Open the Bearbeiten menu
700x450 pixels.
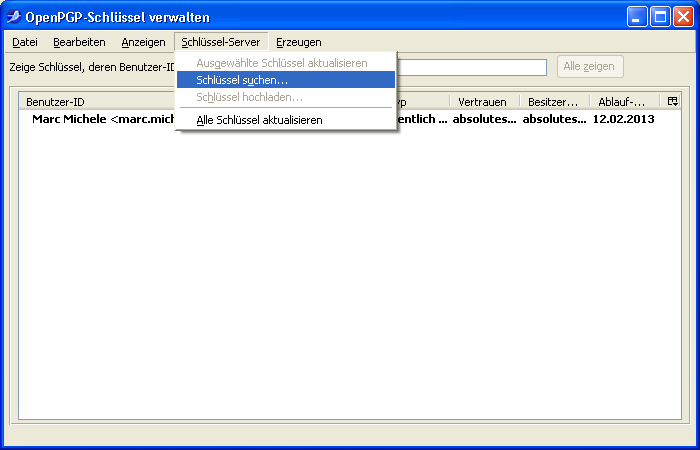point(79,42)
